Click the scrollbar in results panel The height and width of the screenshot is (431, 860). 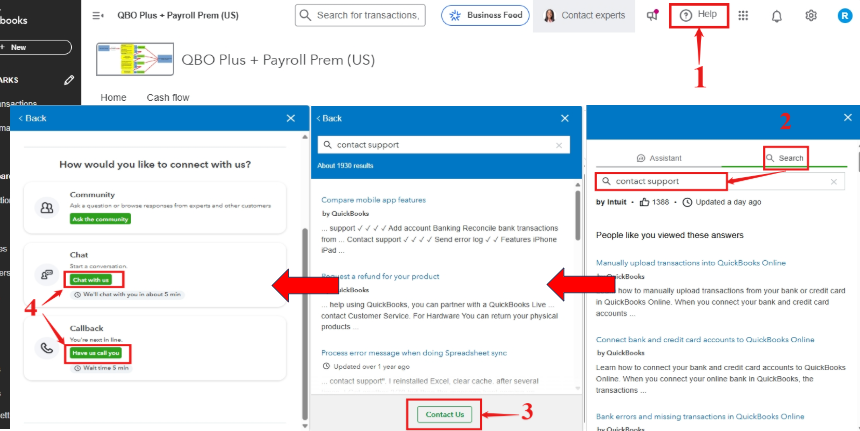[x=578, y=216]
